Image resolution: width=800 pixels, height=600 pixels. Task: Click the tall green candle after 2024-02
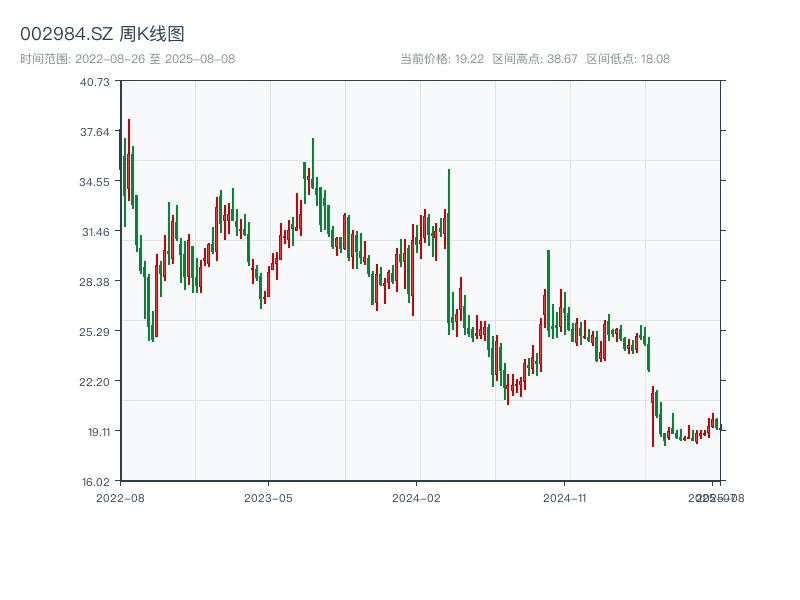(x=449, y=250)
